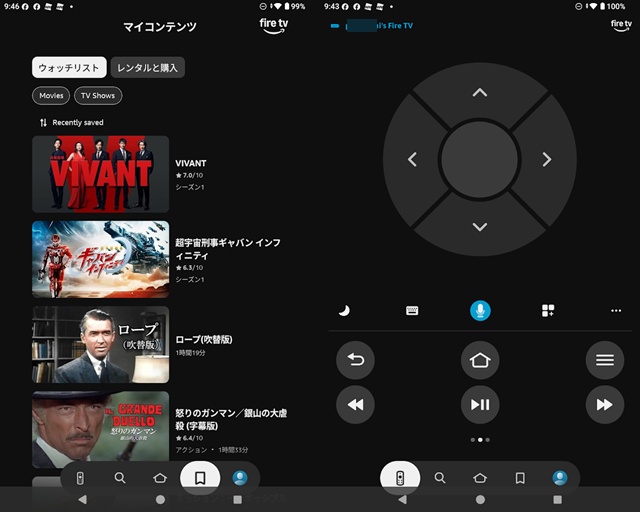Tap the D-pad down arrow
The image size is (640, 512).
(480, 227)
